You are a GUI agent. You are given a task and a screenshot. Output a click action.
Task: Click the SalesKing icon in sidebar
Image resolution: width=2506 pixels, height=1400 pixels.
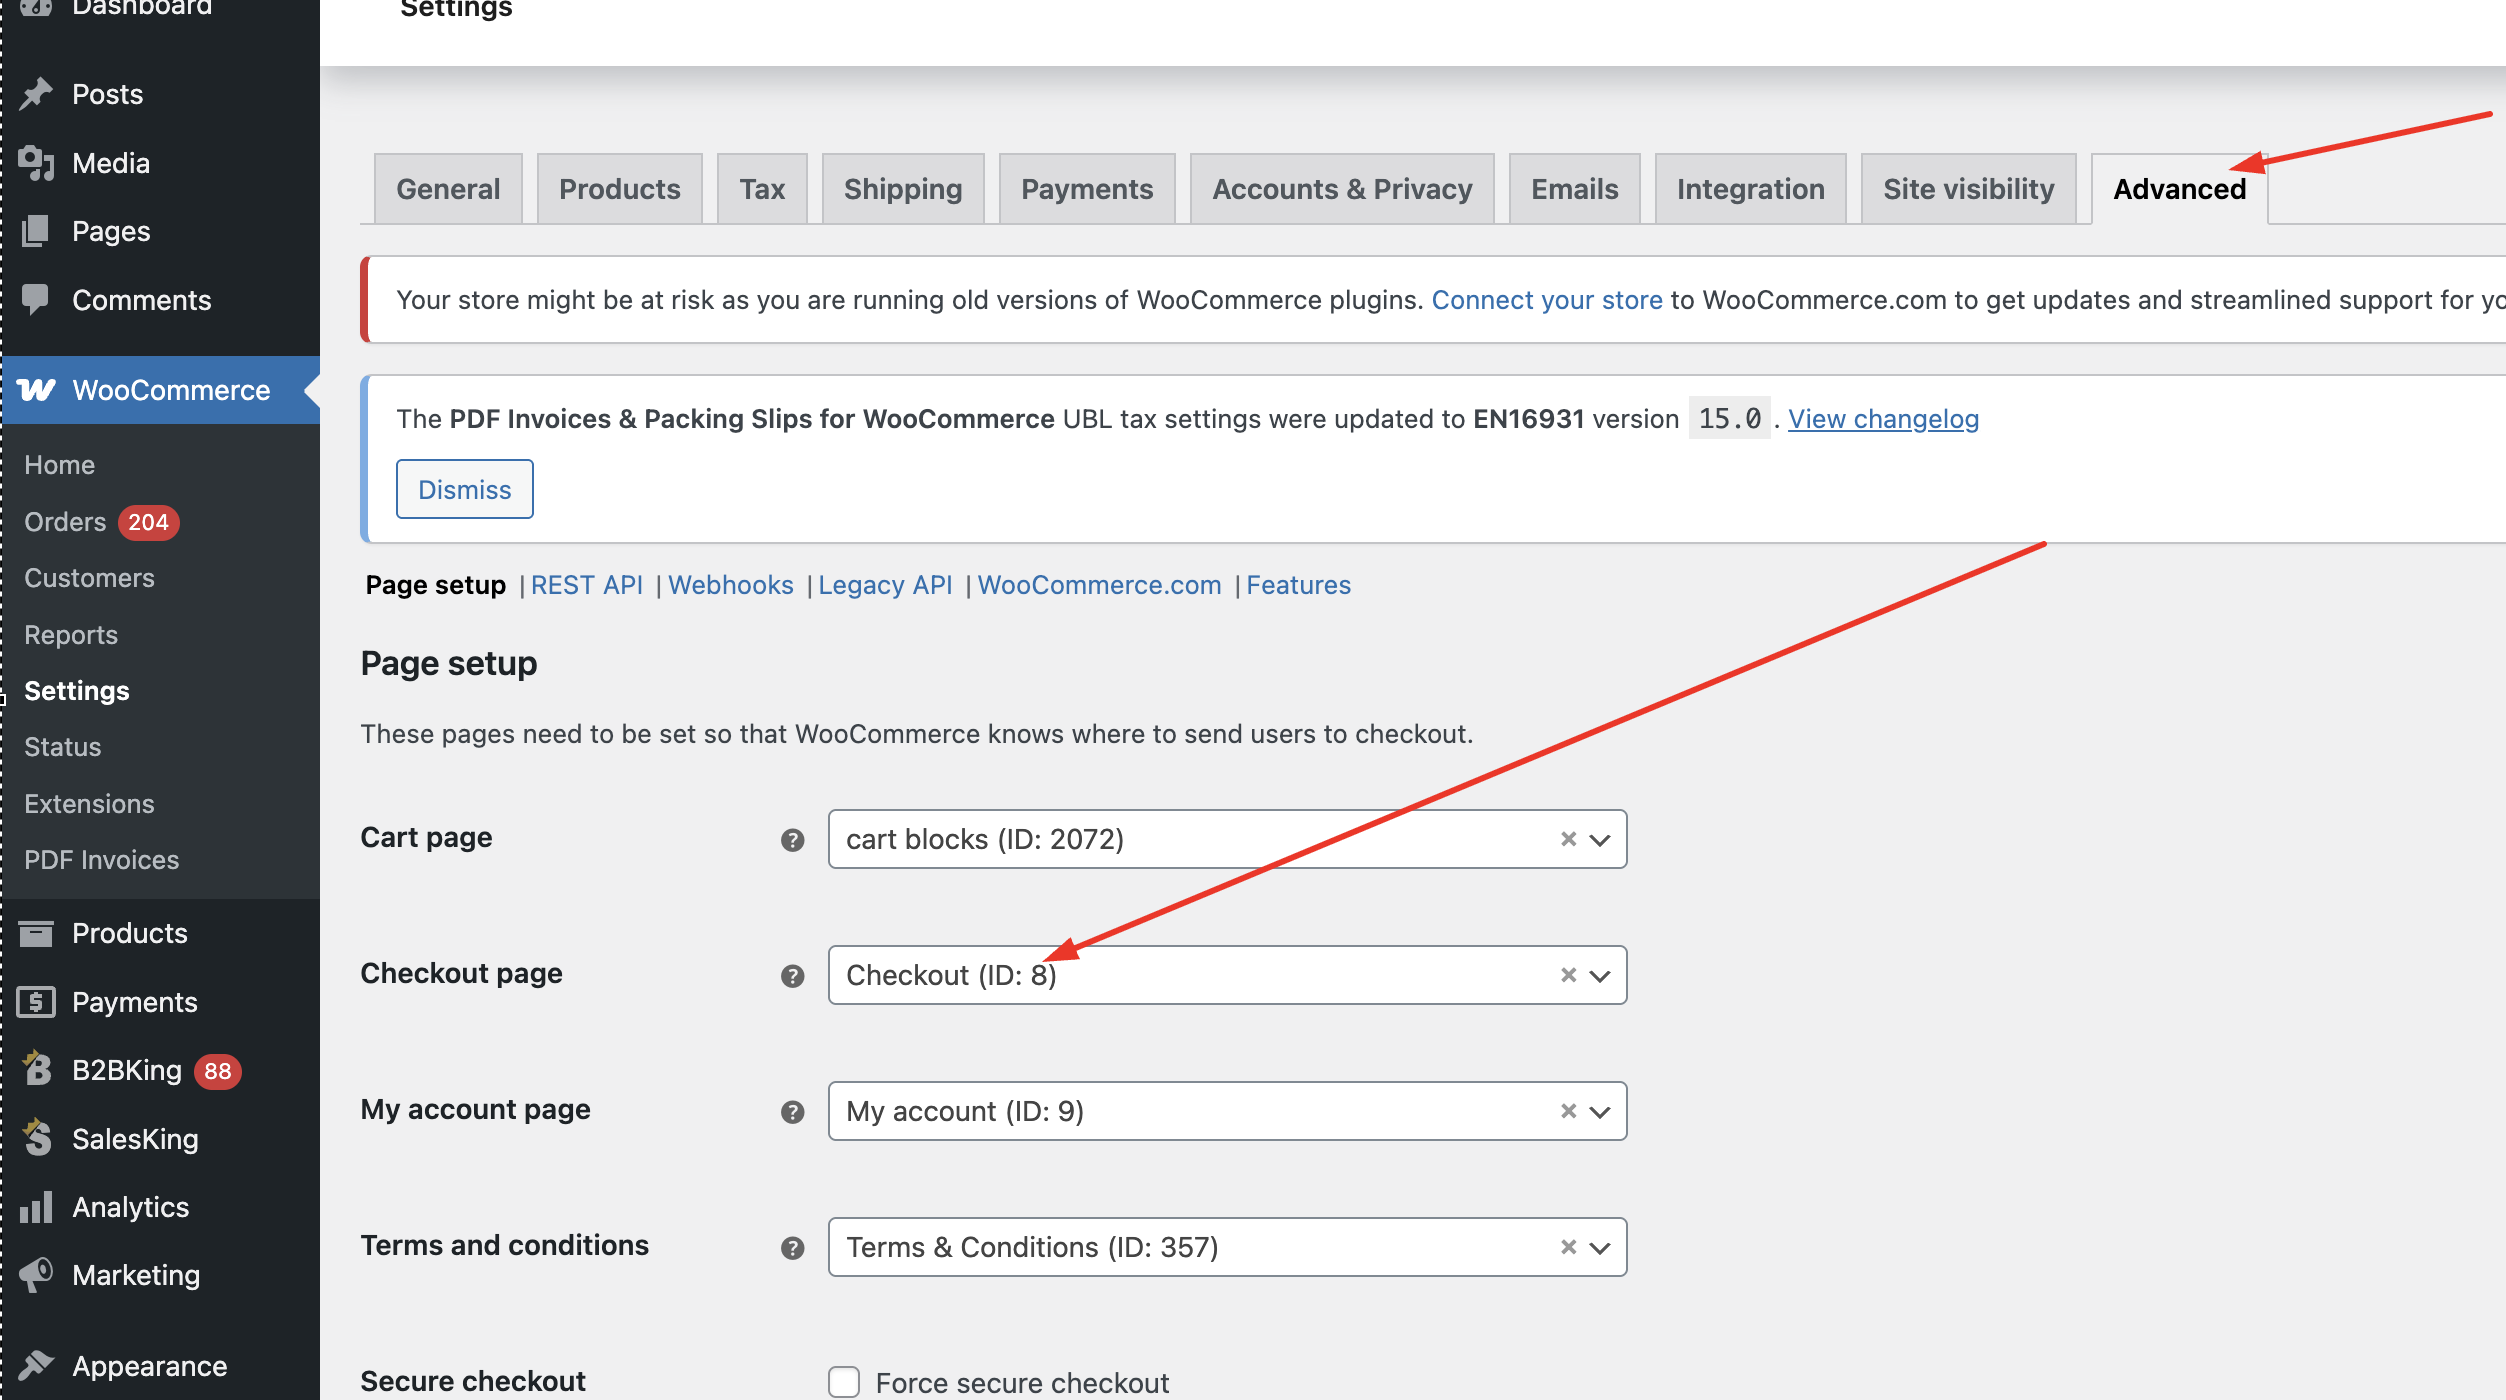coord(36,1138)
